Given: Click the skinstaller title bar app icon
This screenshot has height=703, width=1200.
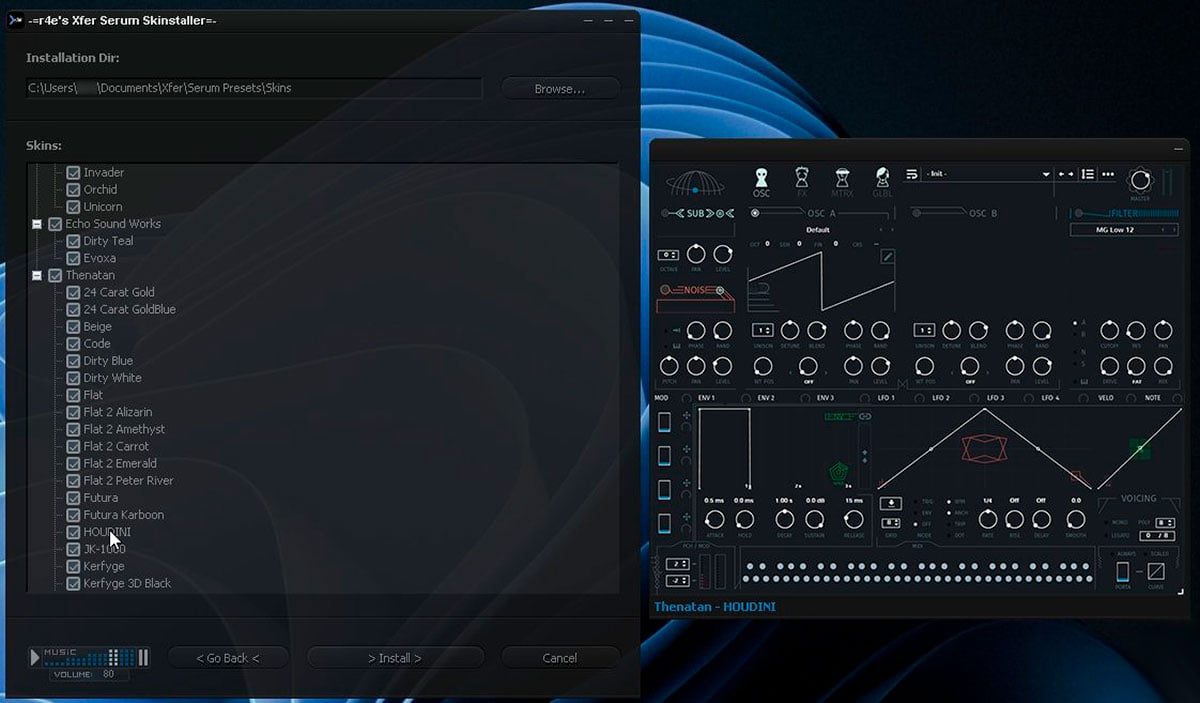Looking at the screenshot, I should (15, 19).
